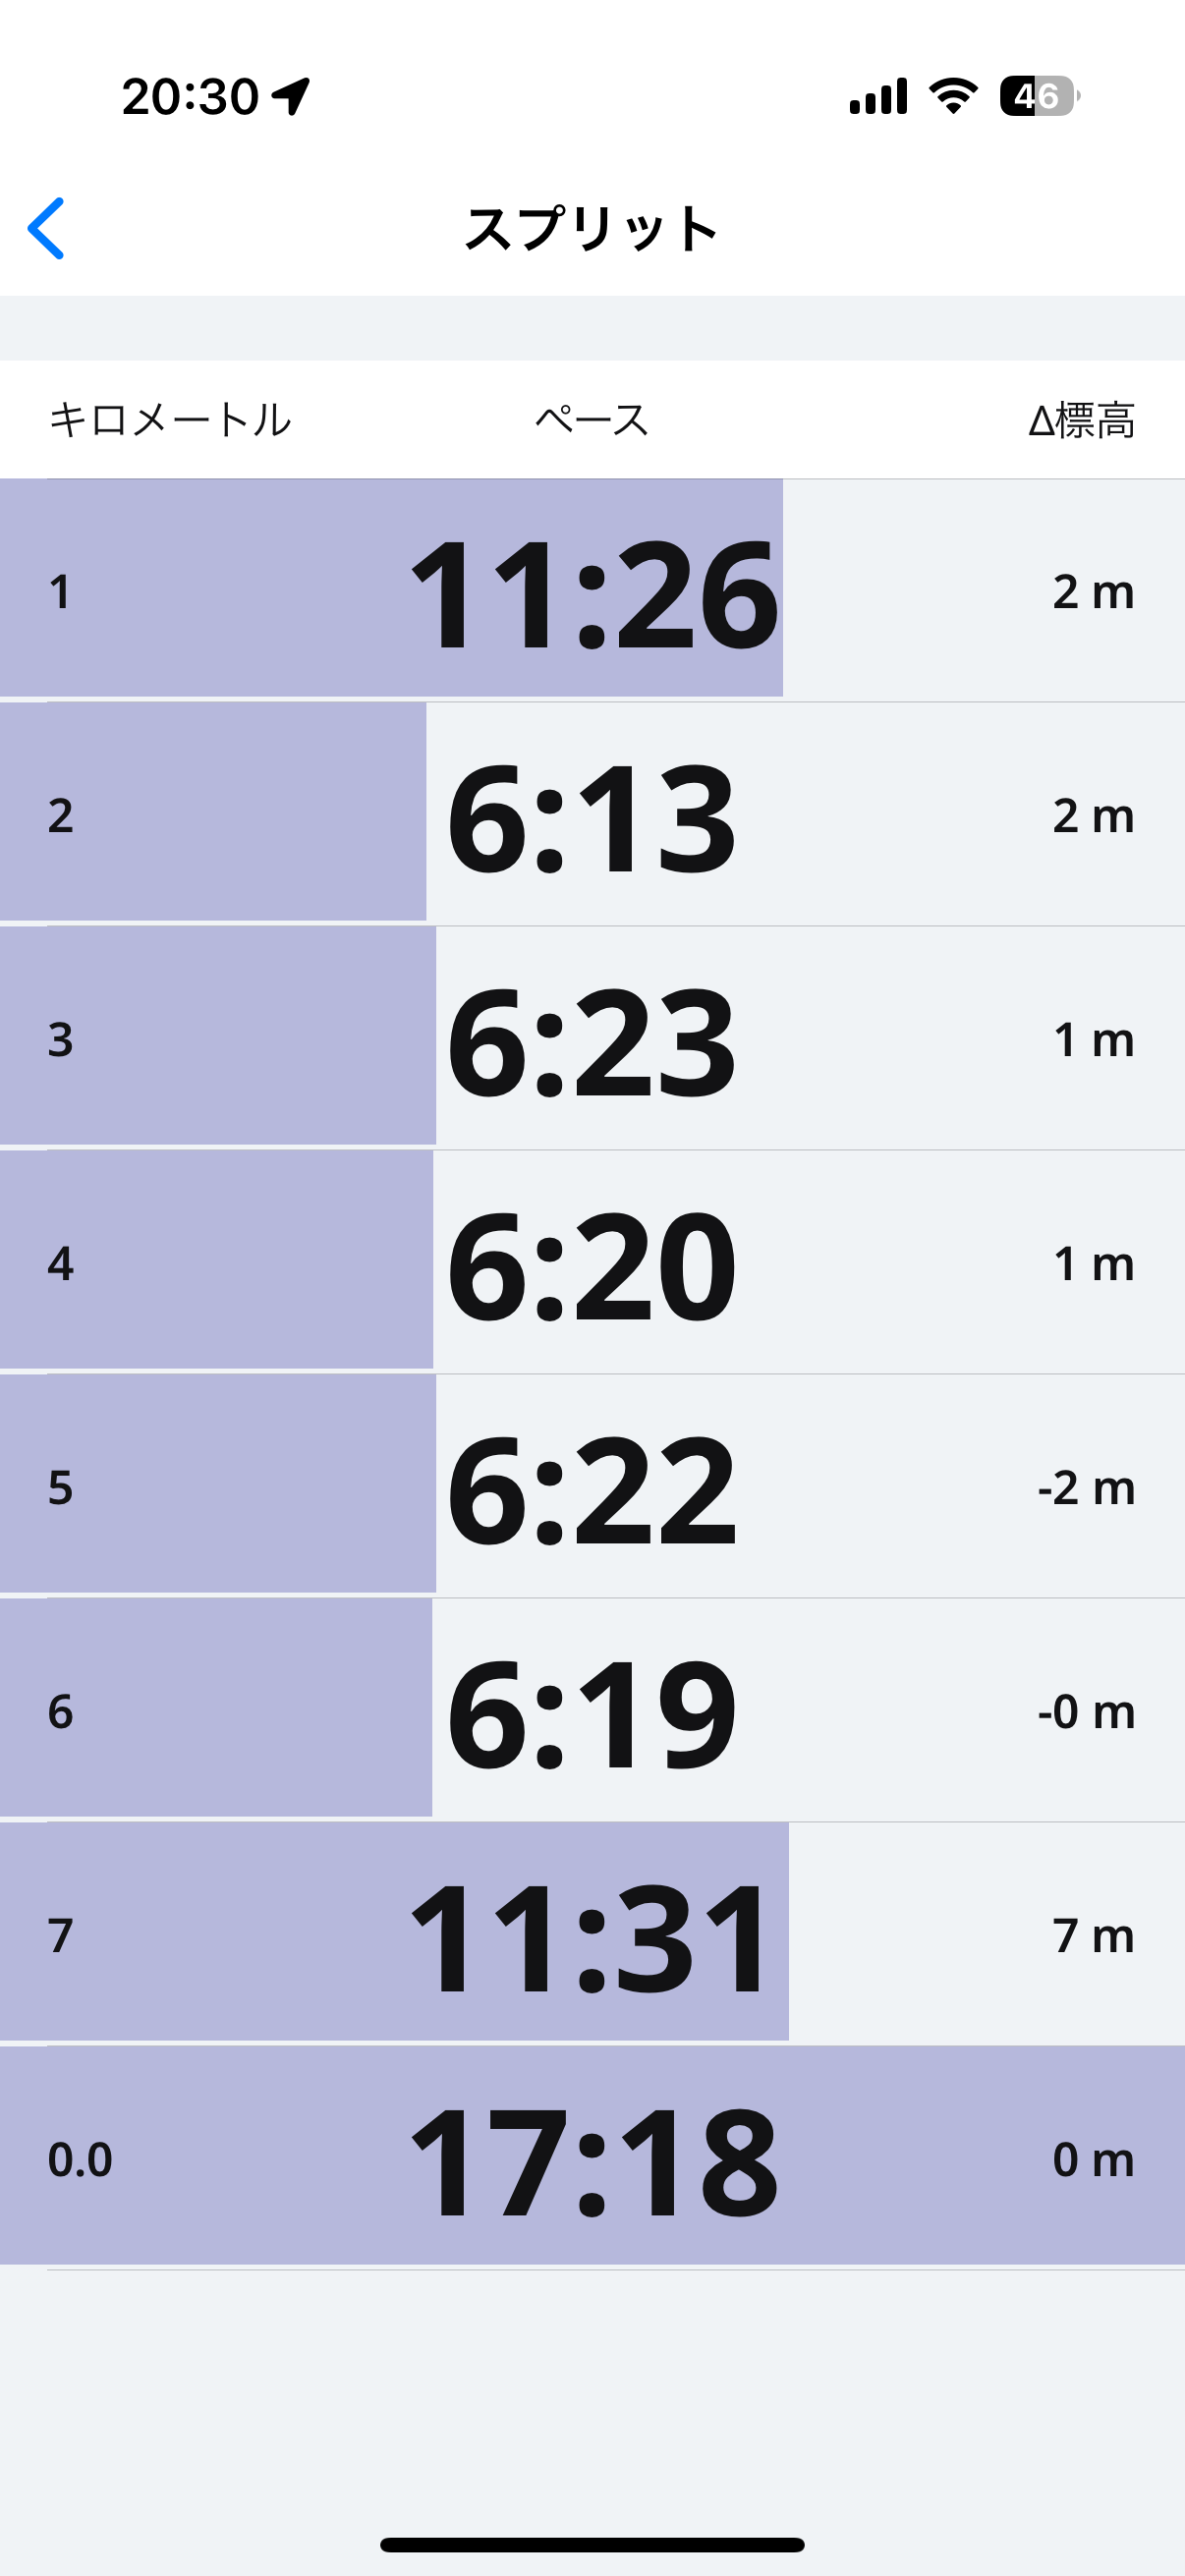
Task: Tap the final 0.0 split showing 17:18
Action: [592, 2160]
